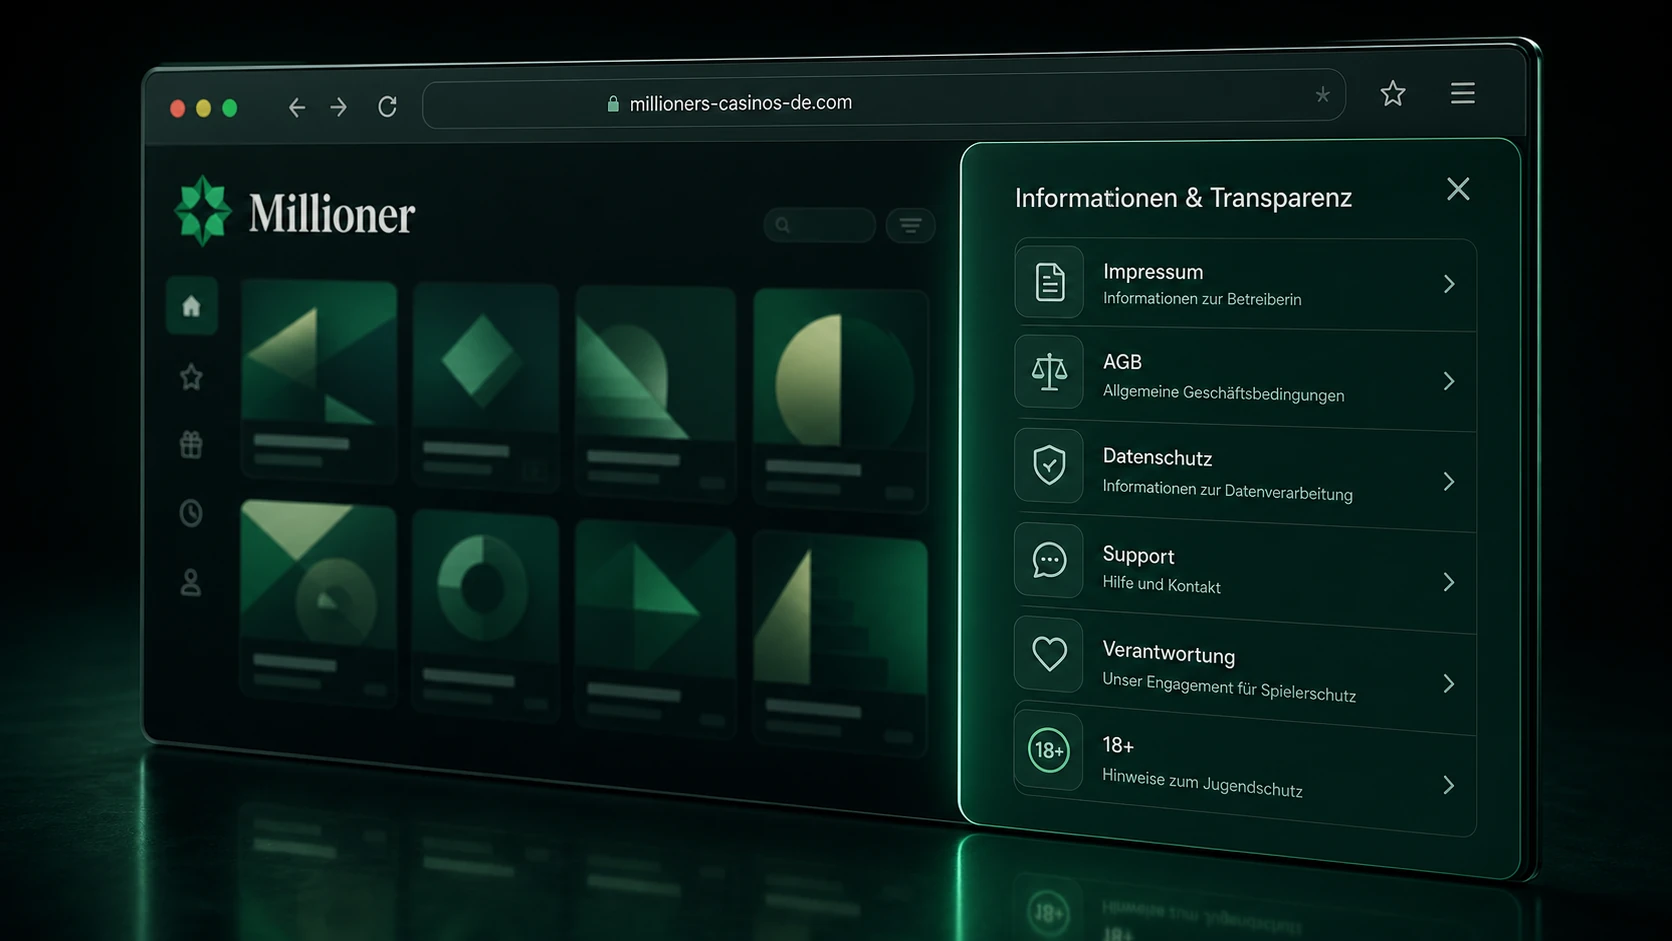Click 'Unser Engagement für Spielerschutz' subtitle
1672x941 pixels.
[x=1229, y=687]
